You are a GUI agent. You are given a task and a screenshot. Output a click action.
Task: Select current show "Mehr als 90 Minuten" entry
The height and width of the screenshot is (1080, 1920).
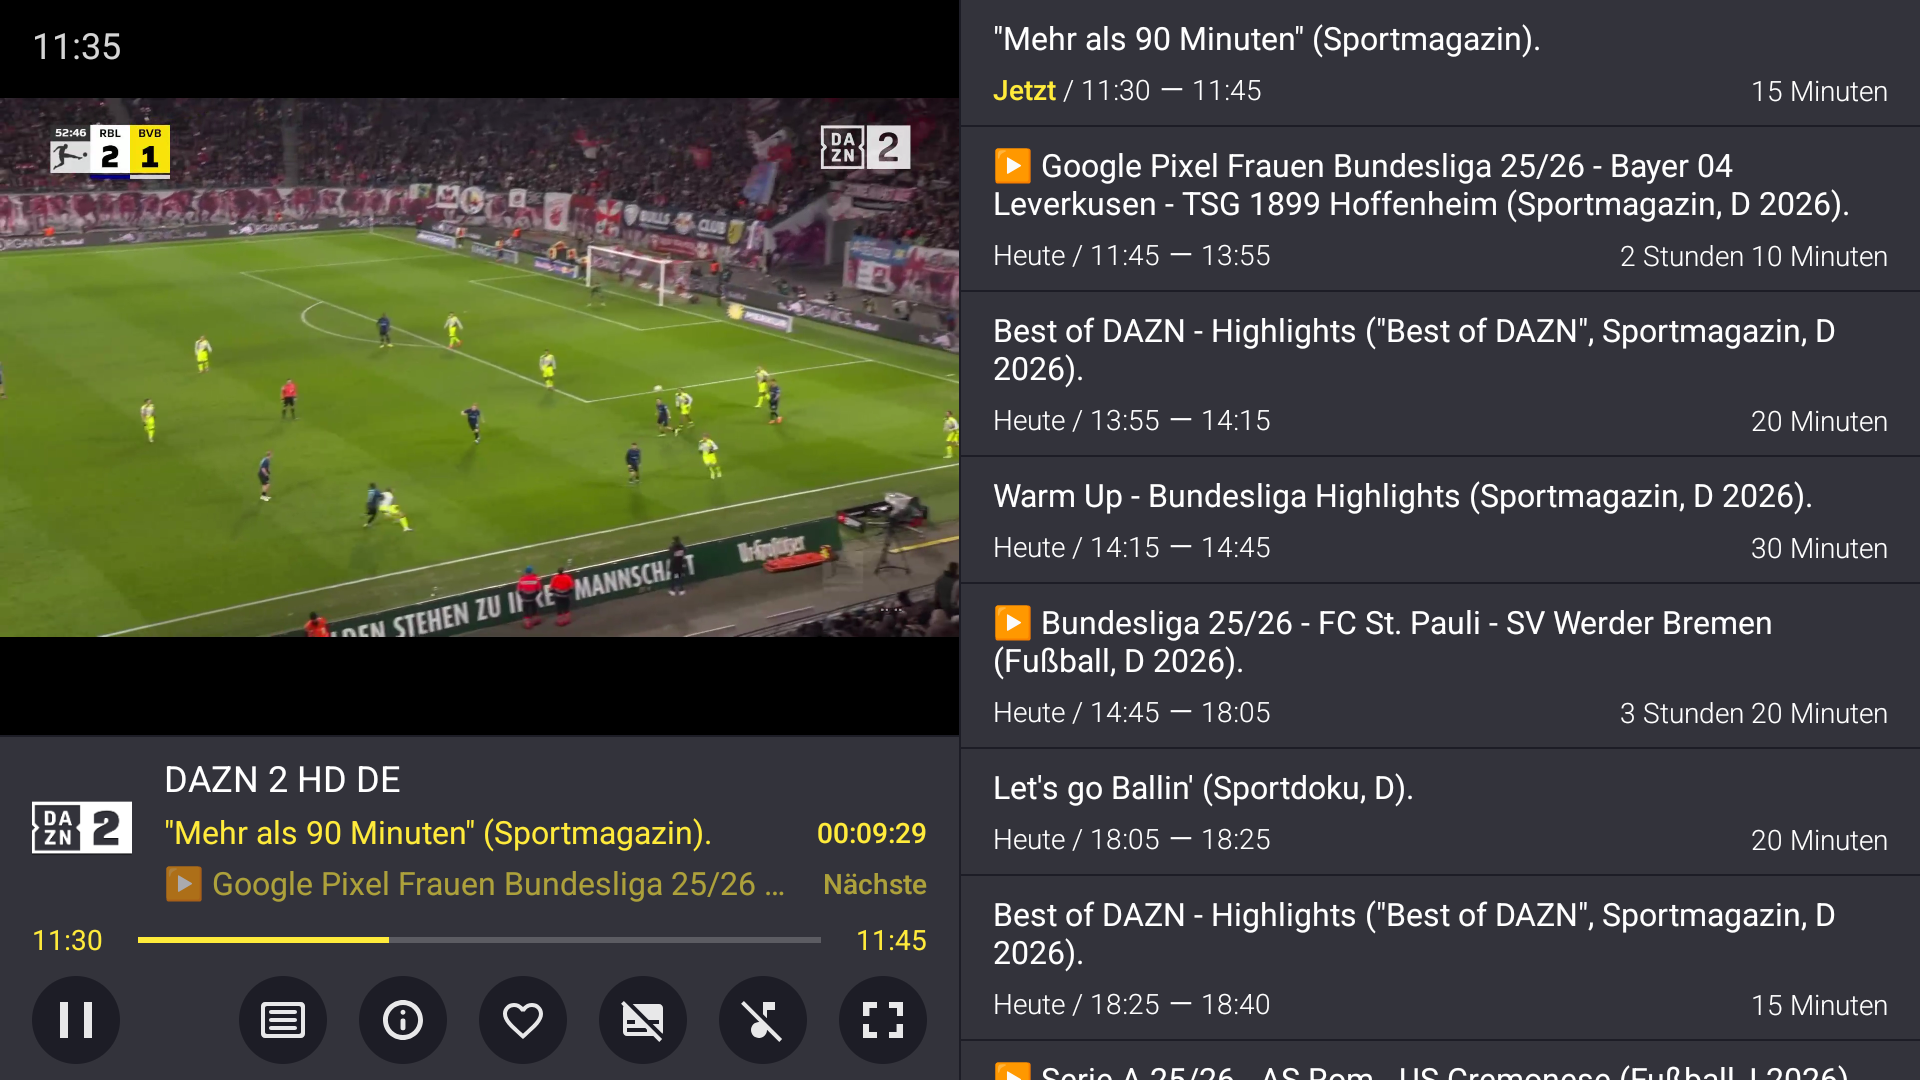coord(1440,63)
